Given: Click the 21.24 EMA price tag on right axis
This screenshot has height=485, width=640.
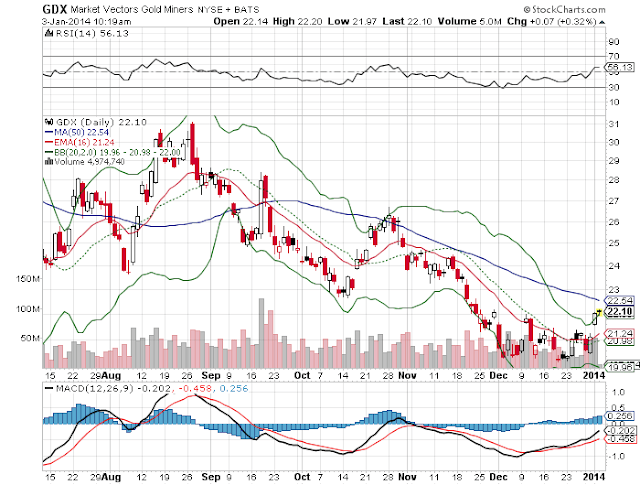Looking at the screenshot, I should (x=620, y=334).
